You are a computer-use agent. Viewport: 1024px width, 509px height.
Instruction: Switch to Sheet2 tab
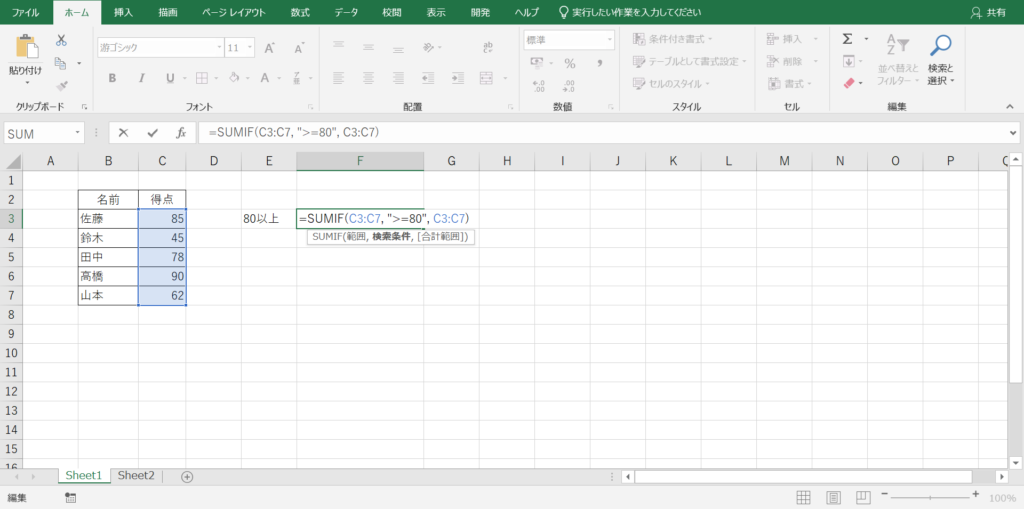click(x=136, y=475)
